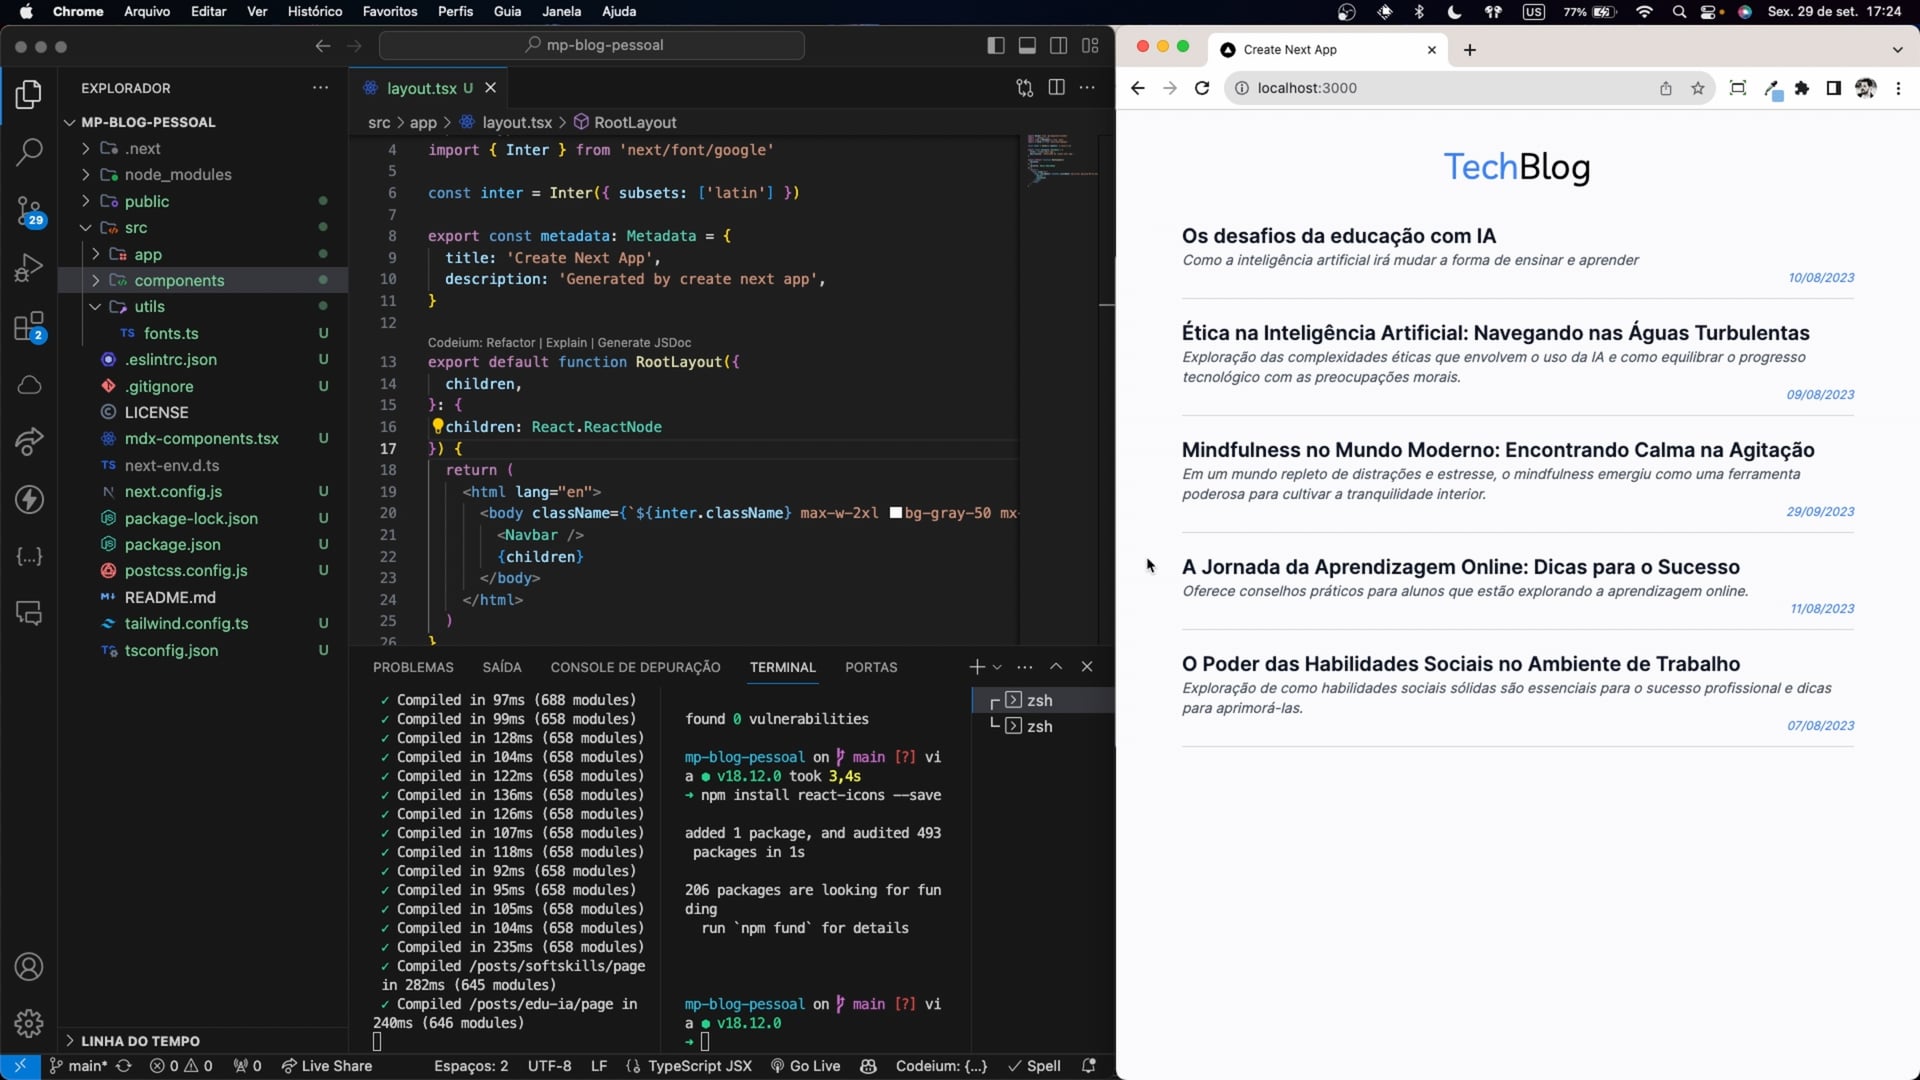
Task: Bookmark page with star icon in Chrome
Action: (x=1697, y=88)
